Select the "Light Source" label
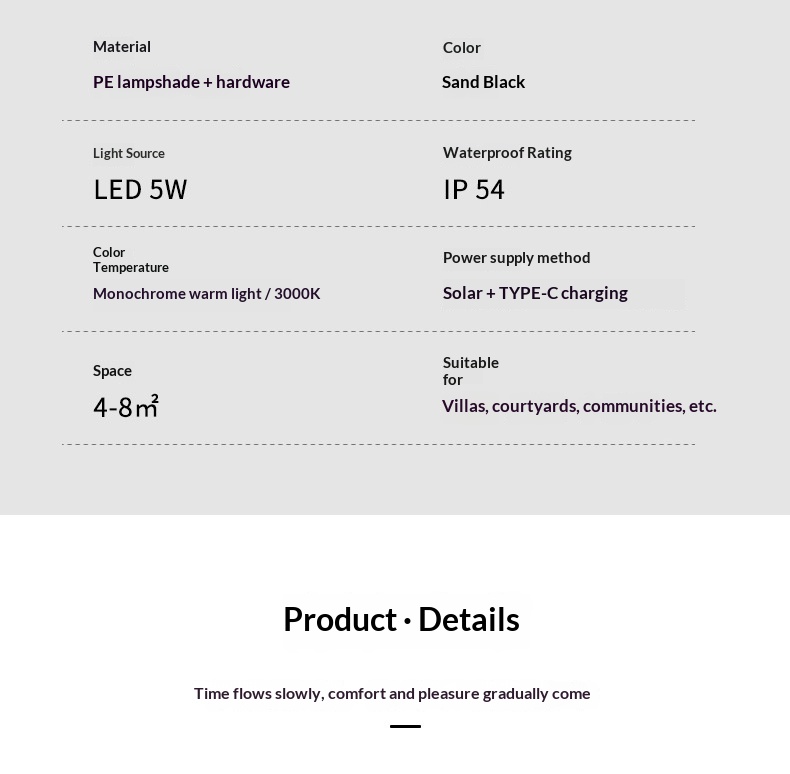The height and width of the screenshot is (774, 790). point(129,153)
